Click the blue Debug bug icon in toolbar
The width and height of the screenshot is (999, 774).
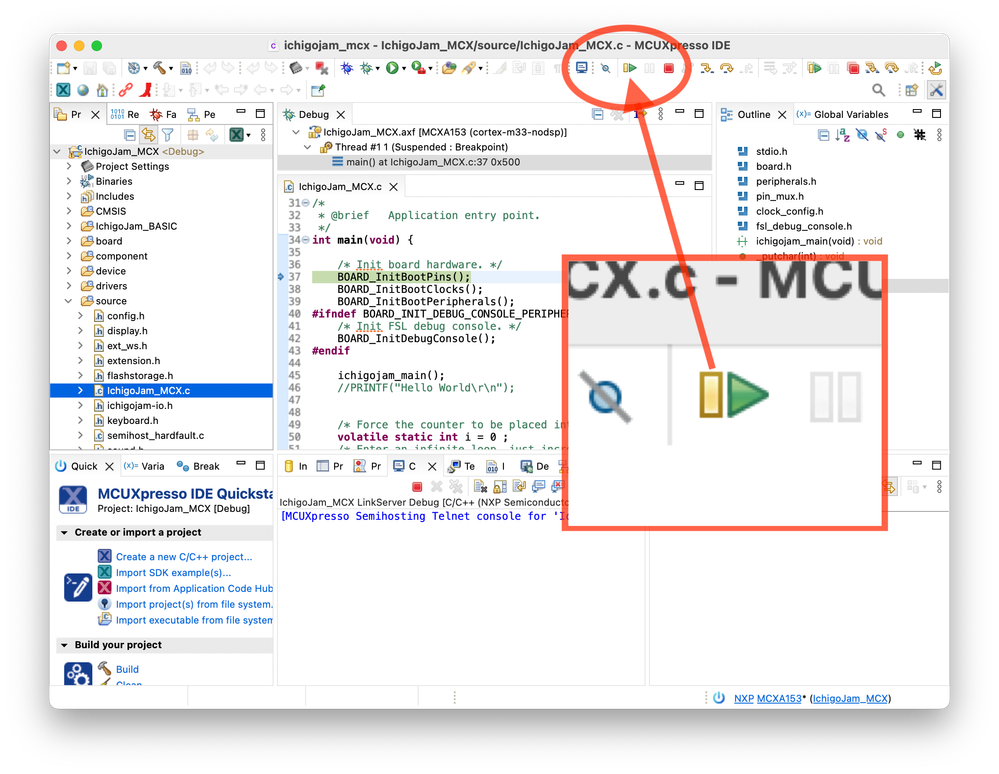347,68
